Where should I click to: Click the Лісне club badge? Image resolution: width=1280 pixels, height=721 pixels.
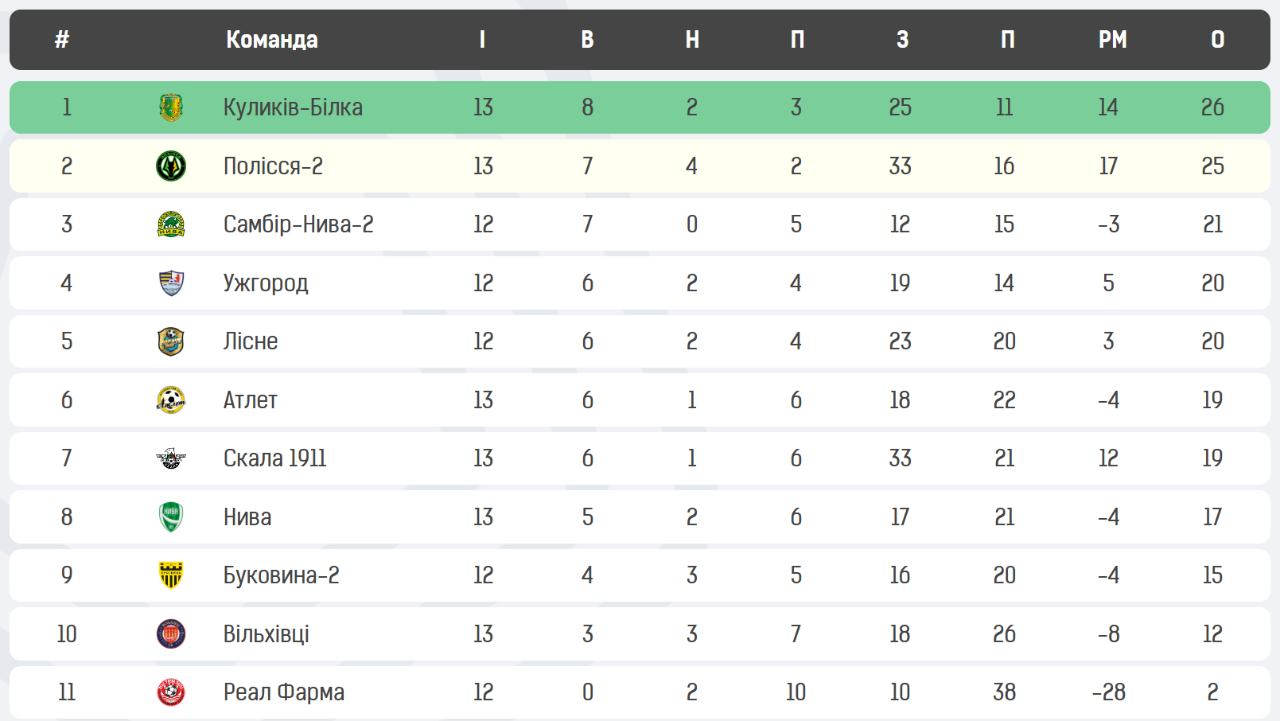[171, 341]
